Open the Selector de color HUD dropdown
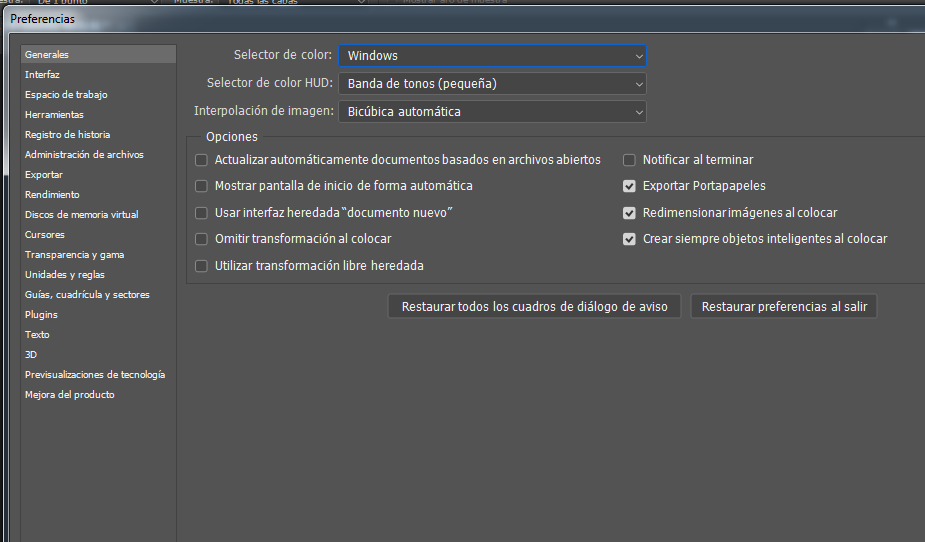The width and height of the screenshot is (925, 542). click(x=492, y=84)
